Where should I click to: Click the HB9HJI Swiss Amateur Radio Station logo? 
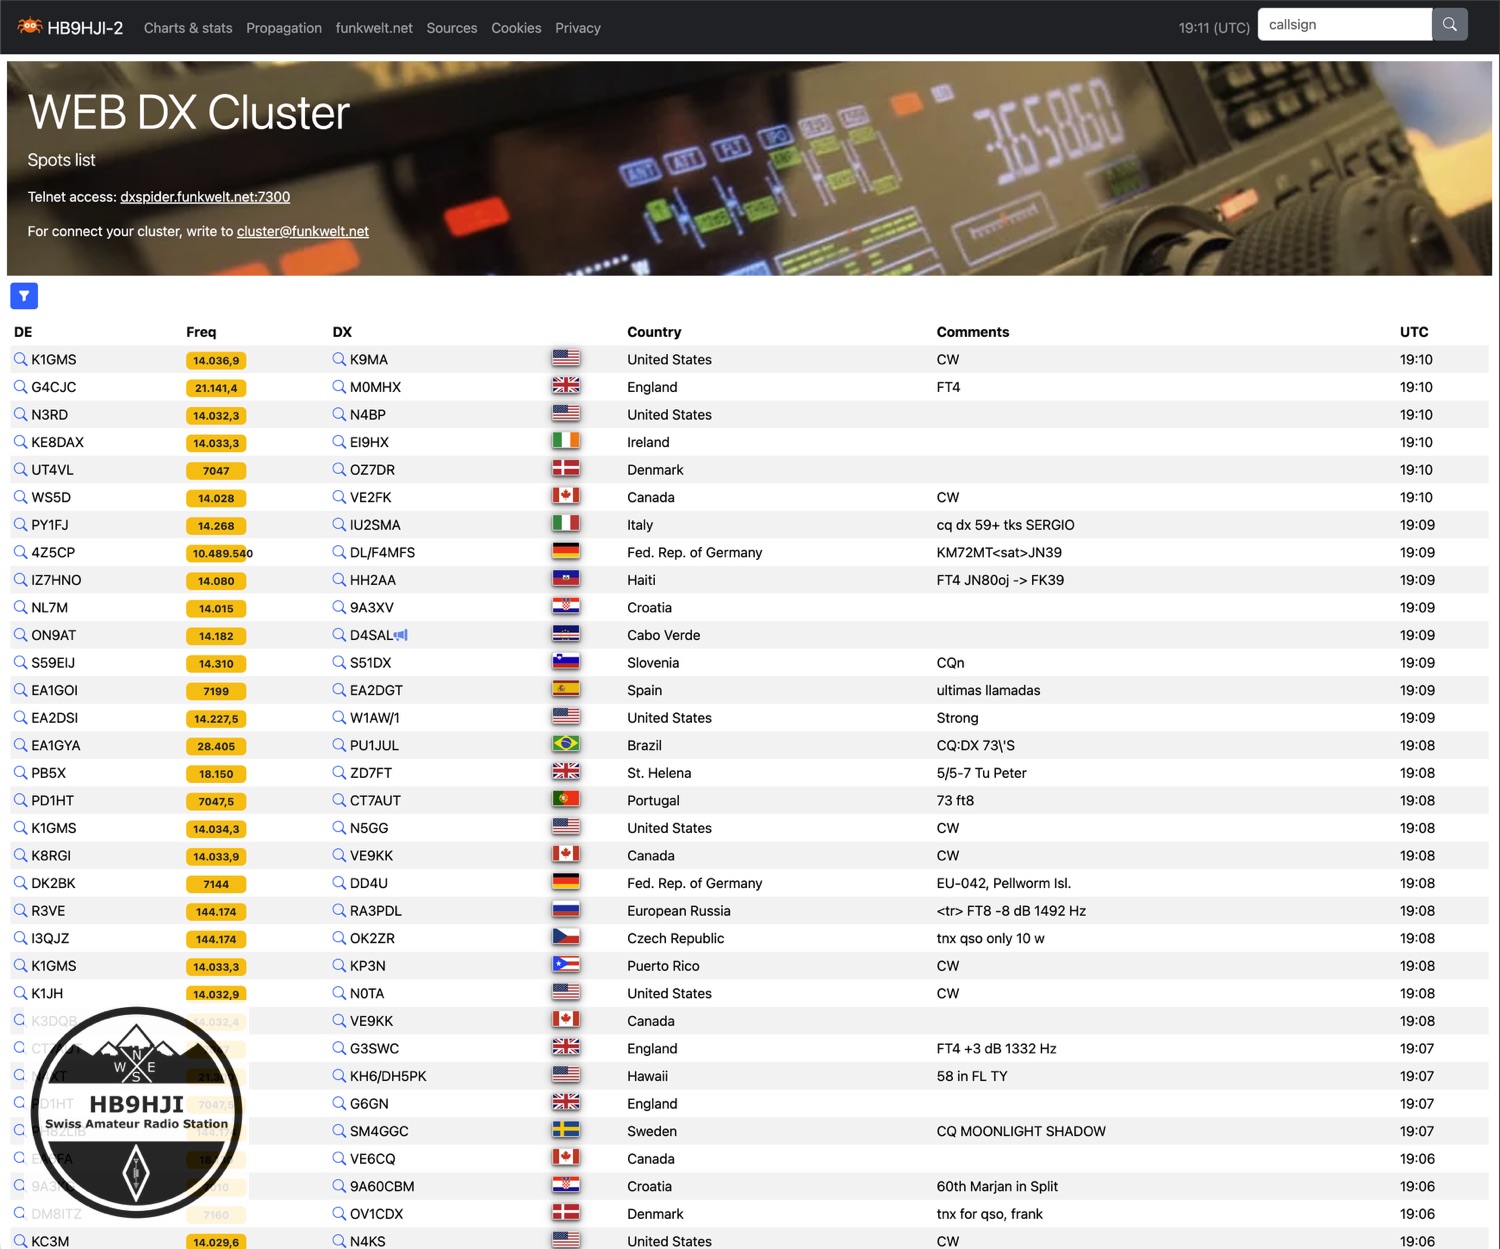coord(136,1112)
